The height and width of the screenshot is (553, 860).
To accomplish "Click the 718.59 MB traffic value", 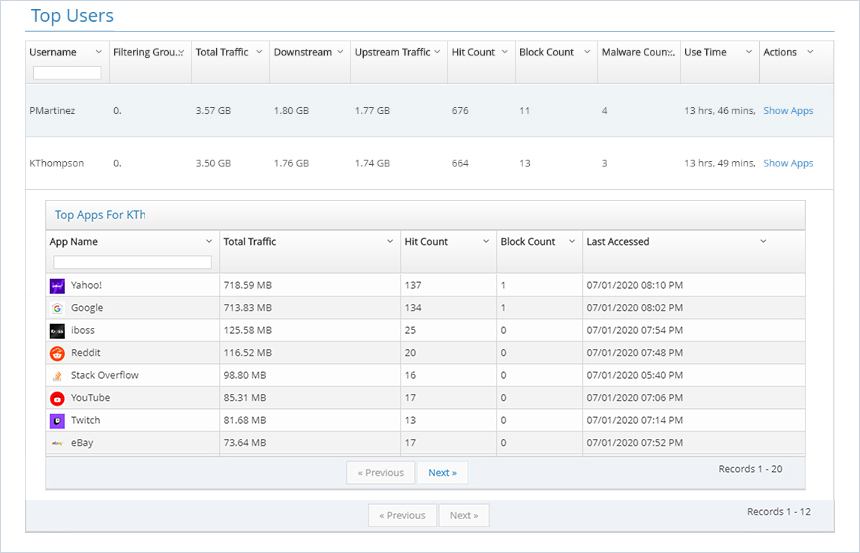I will point(247,285).
